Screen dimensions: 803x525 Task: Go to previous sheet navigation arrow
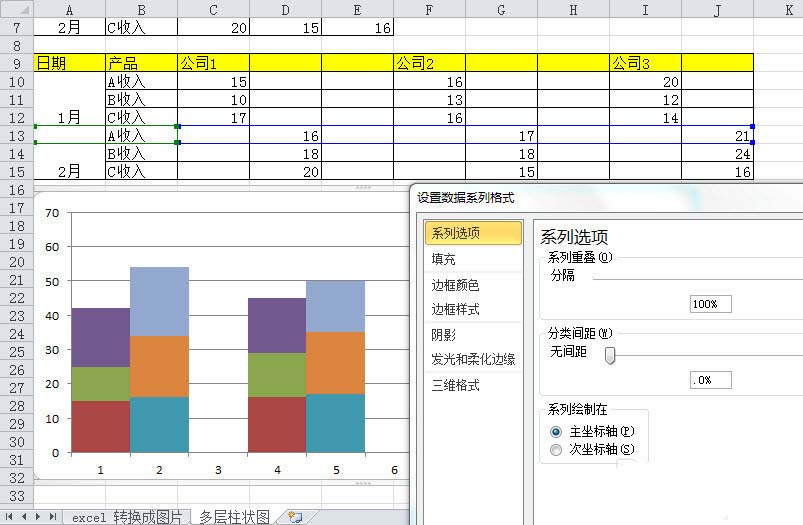[24, 517]
